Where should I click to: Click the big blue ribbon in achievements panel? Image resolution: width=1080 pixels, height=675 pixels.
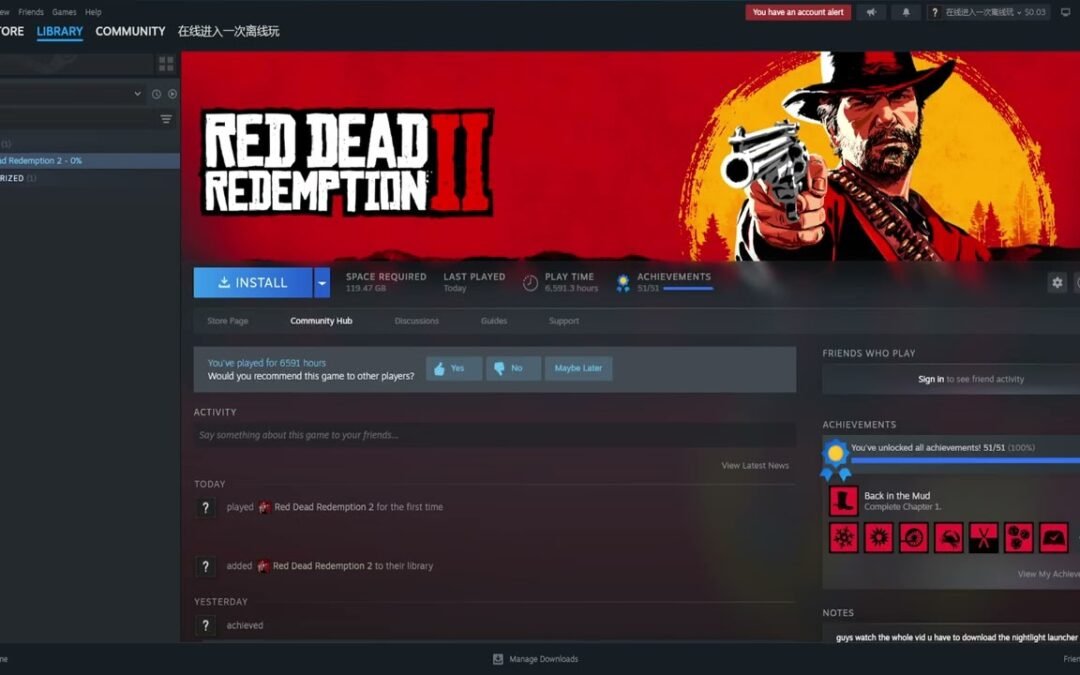(835, 459)
